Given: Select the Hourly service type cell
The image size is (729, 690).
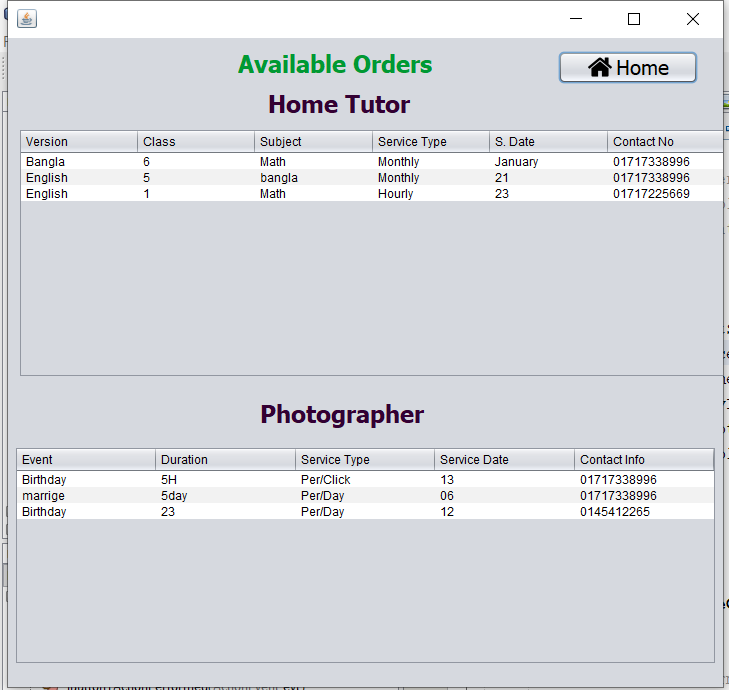Looking at the screenshot, I should (431, 194).
